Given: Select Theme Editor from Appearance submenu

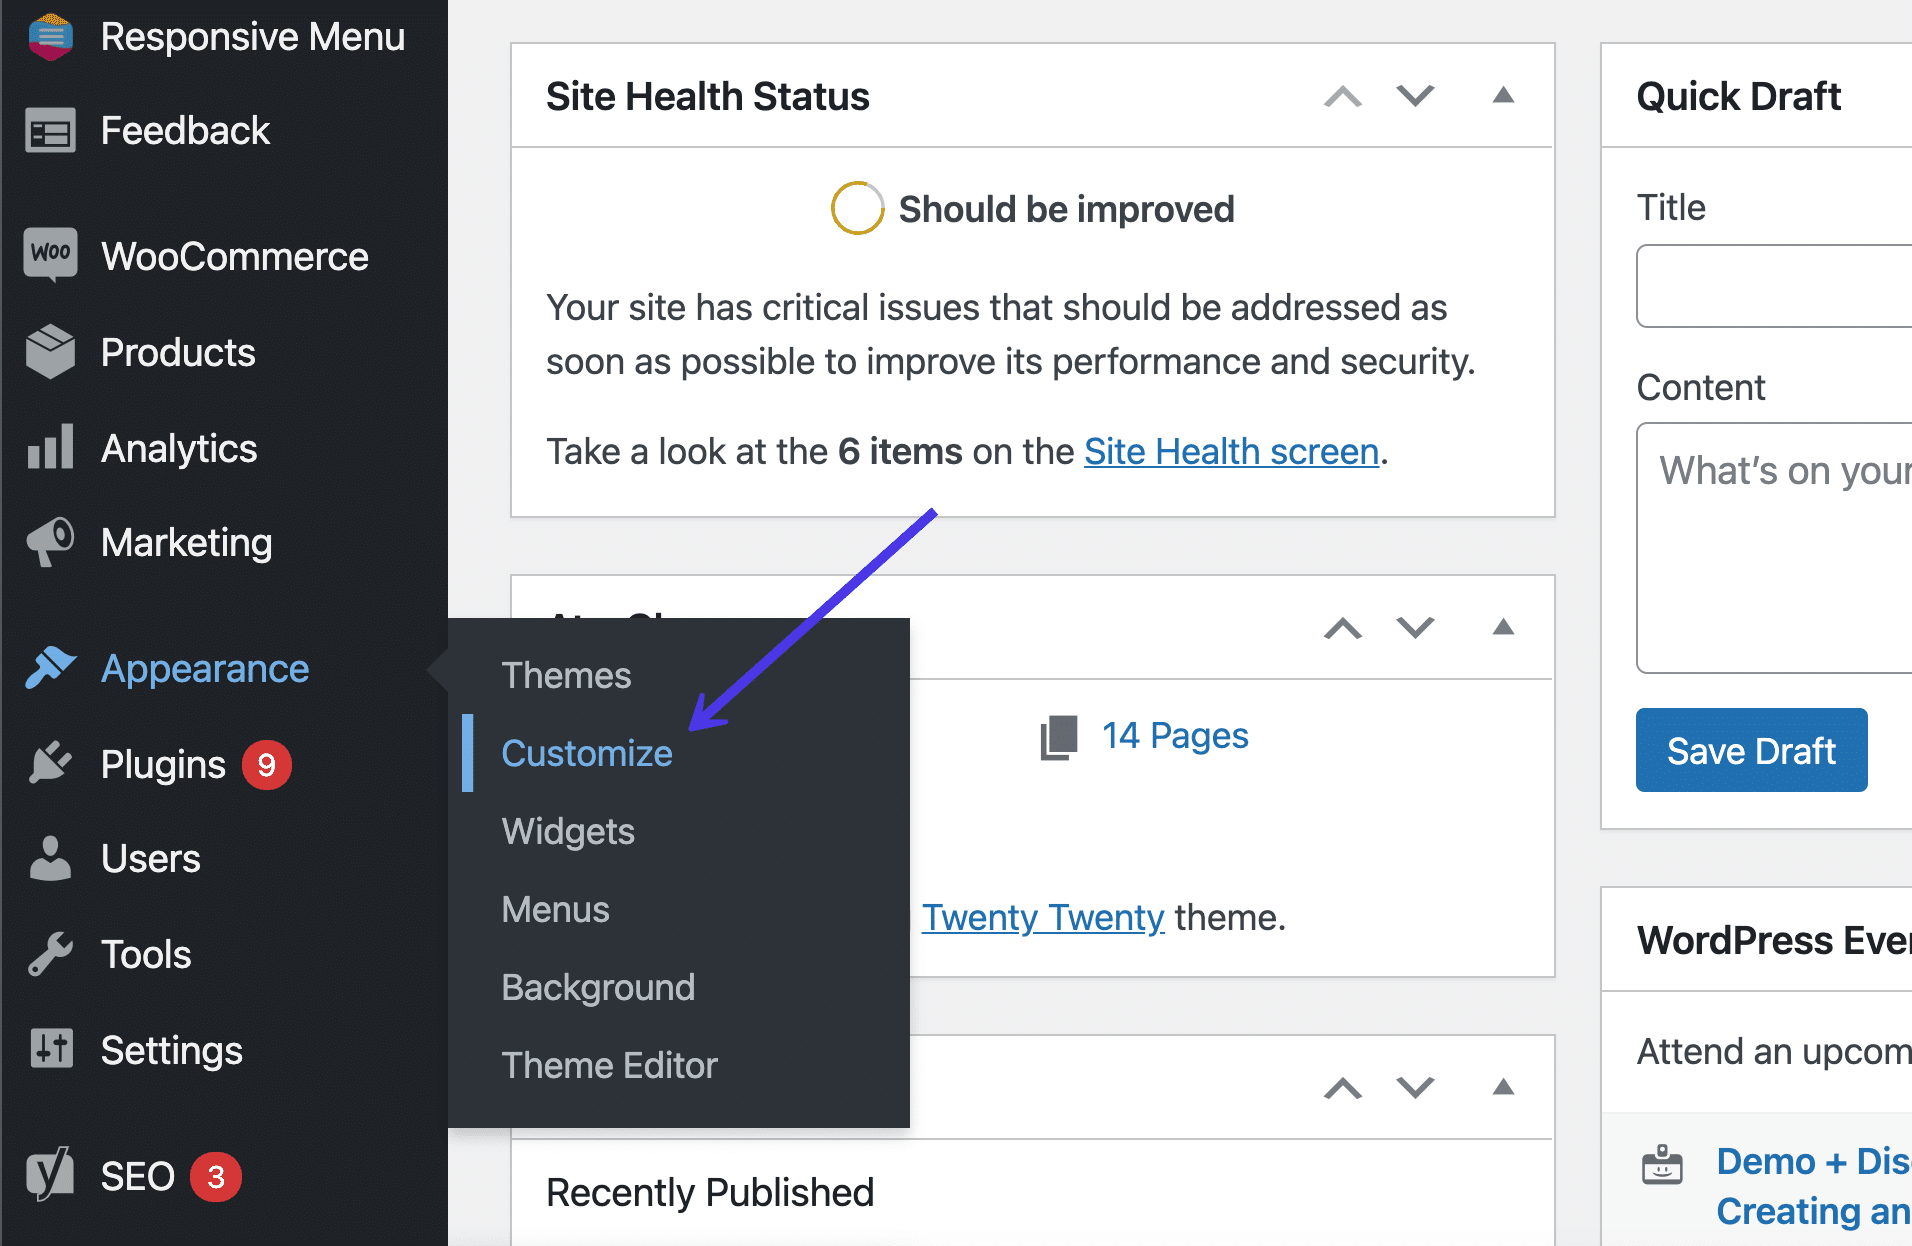Looking at the screenshot, I should pyautogui.click(x=609, y=1064).
